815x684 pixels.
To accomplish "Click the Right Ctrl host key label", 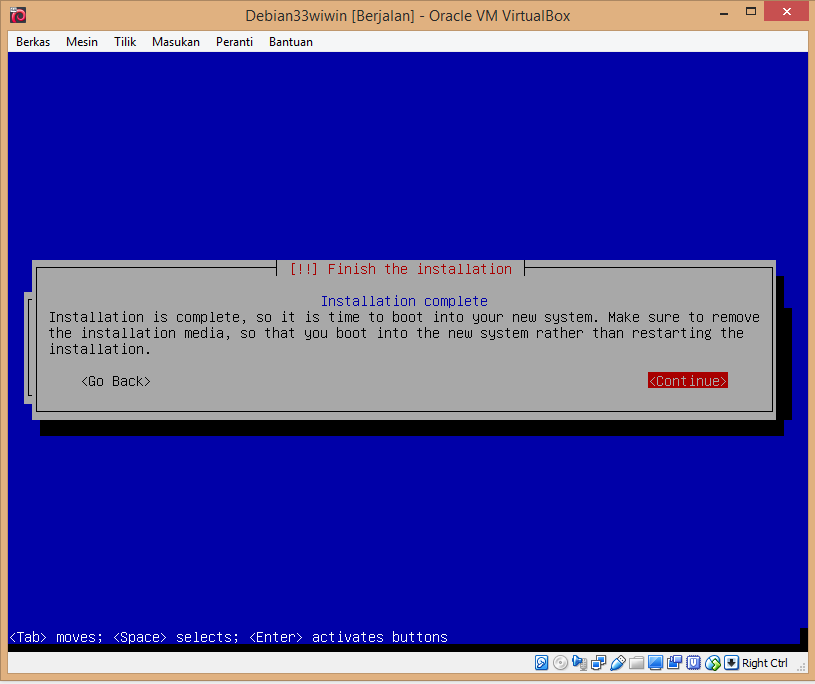I will tap(765, 663).
